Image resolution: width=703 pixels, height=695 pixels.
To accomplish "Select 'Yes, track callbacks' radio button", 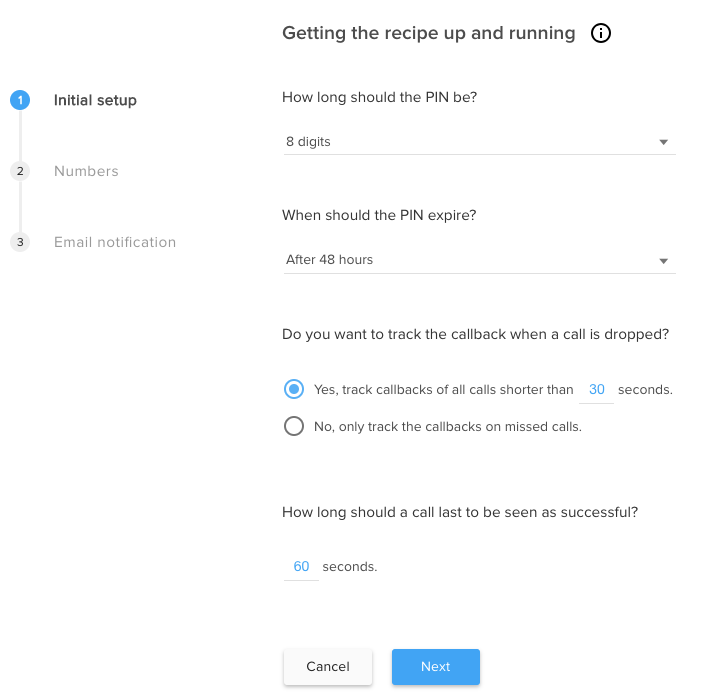I will tap(294, 389).
